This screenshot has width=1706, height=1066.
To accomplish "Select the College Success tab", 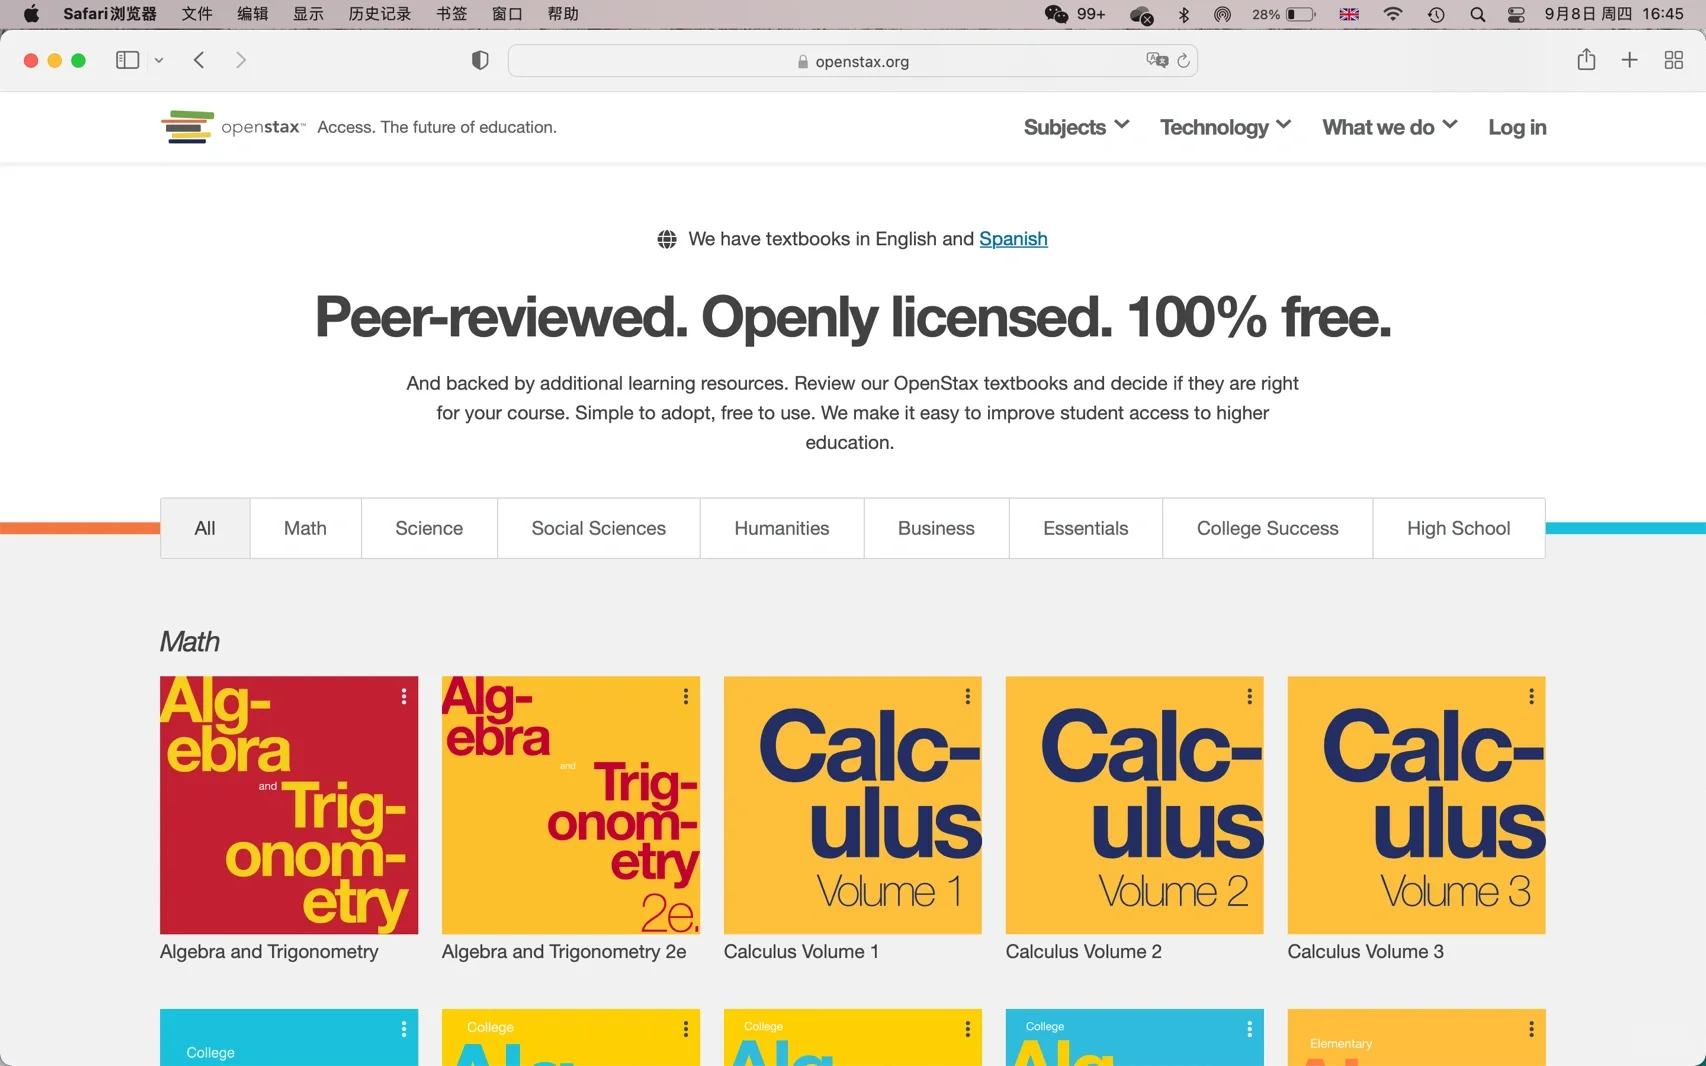I will (x=1267, y=528).
